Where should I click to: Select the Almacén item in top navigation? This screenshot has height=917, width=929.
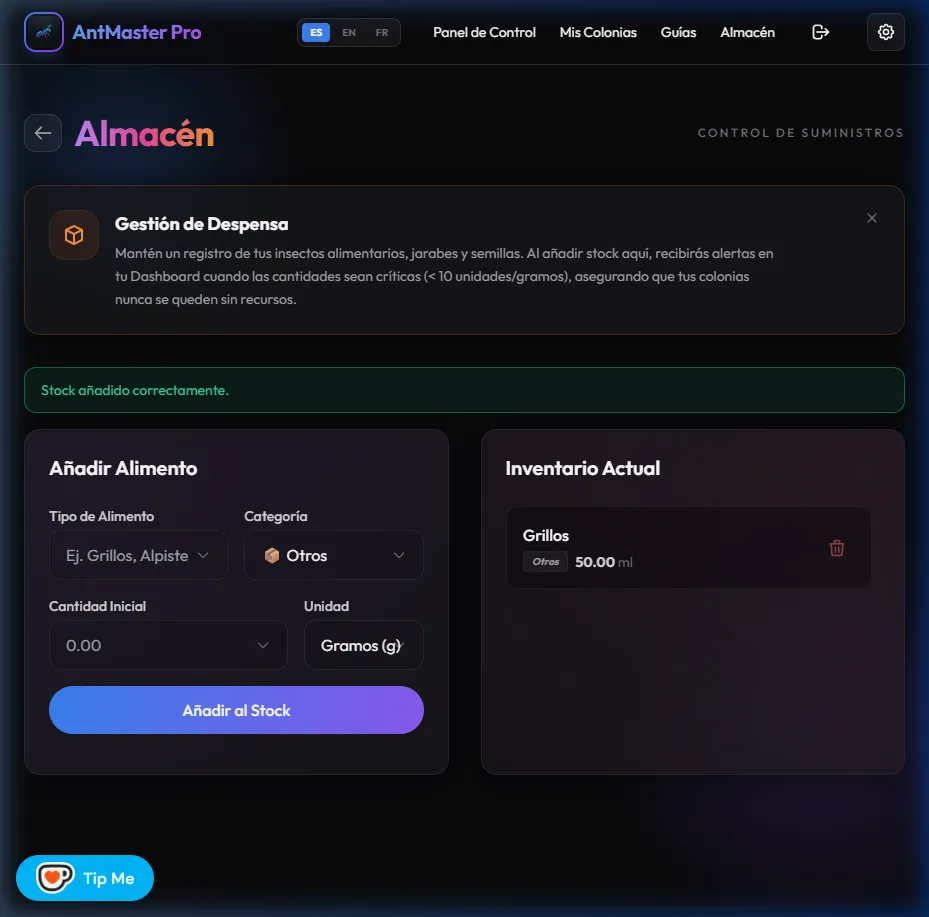[747, 33]
